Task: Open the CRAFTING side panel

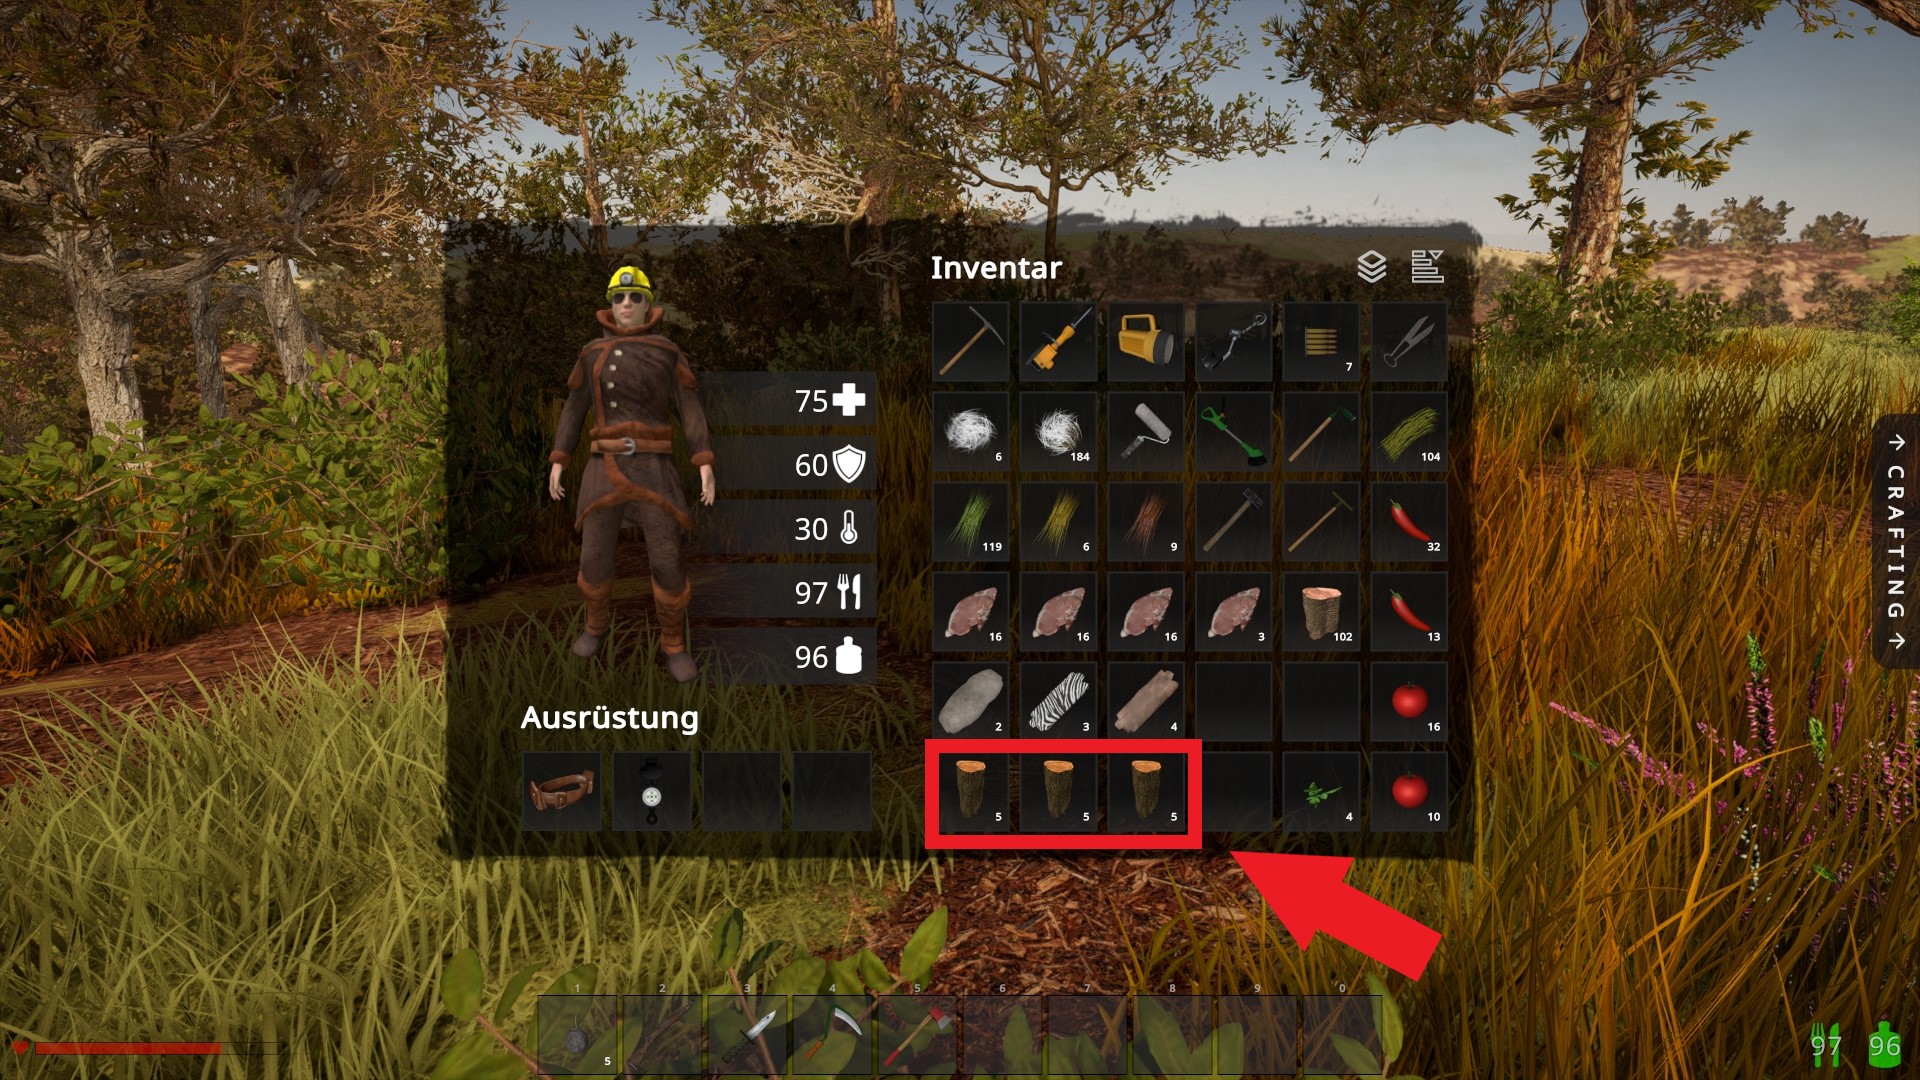Action: 1896,541
